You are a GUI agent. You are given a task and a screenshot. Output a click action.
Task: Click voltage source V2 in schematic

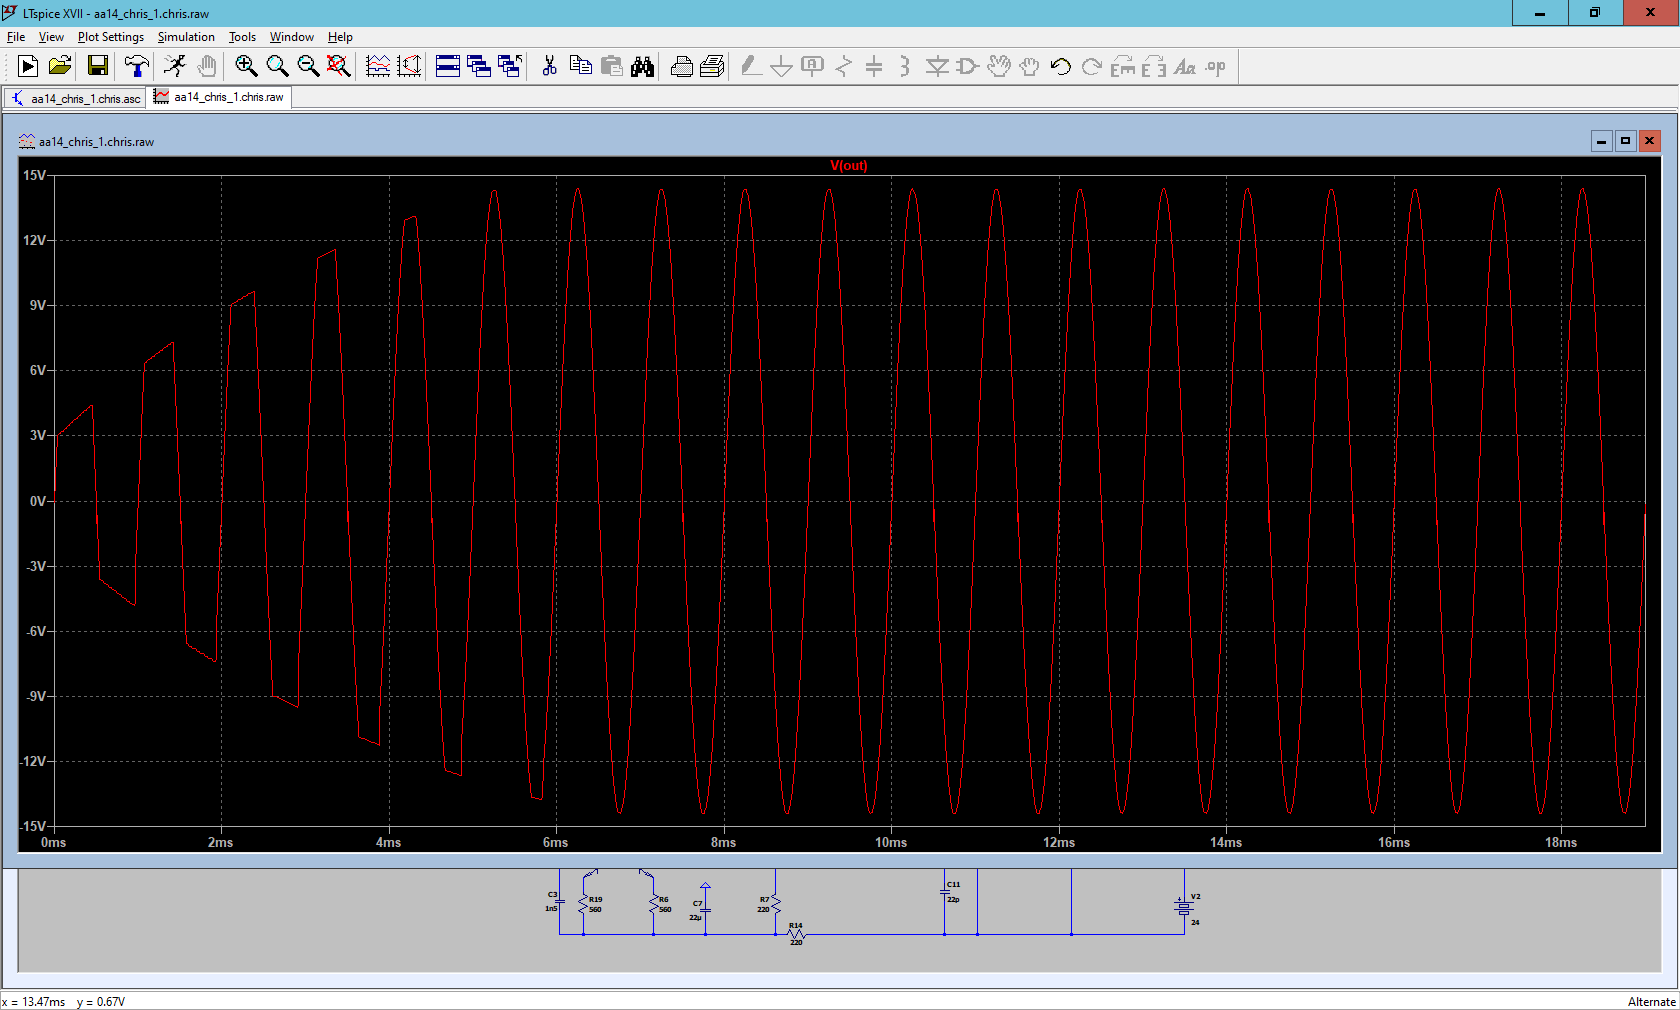pos(1185,908)
